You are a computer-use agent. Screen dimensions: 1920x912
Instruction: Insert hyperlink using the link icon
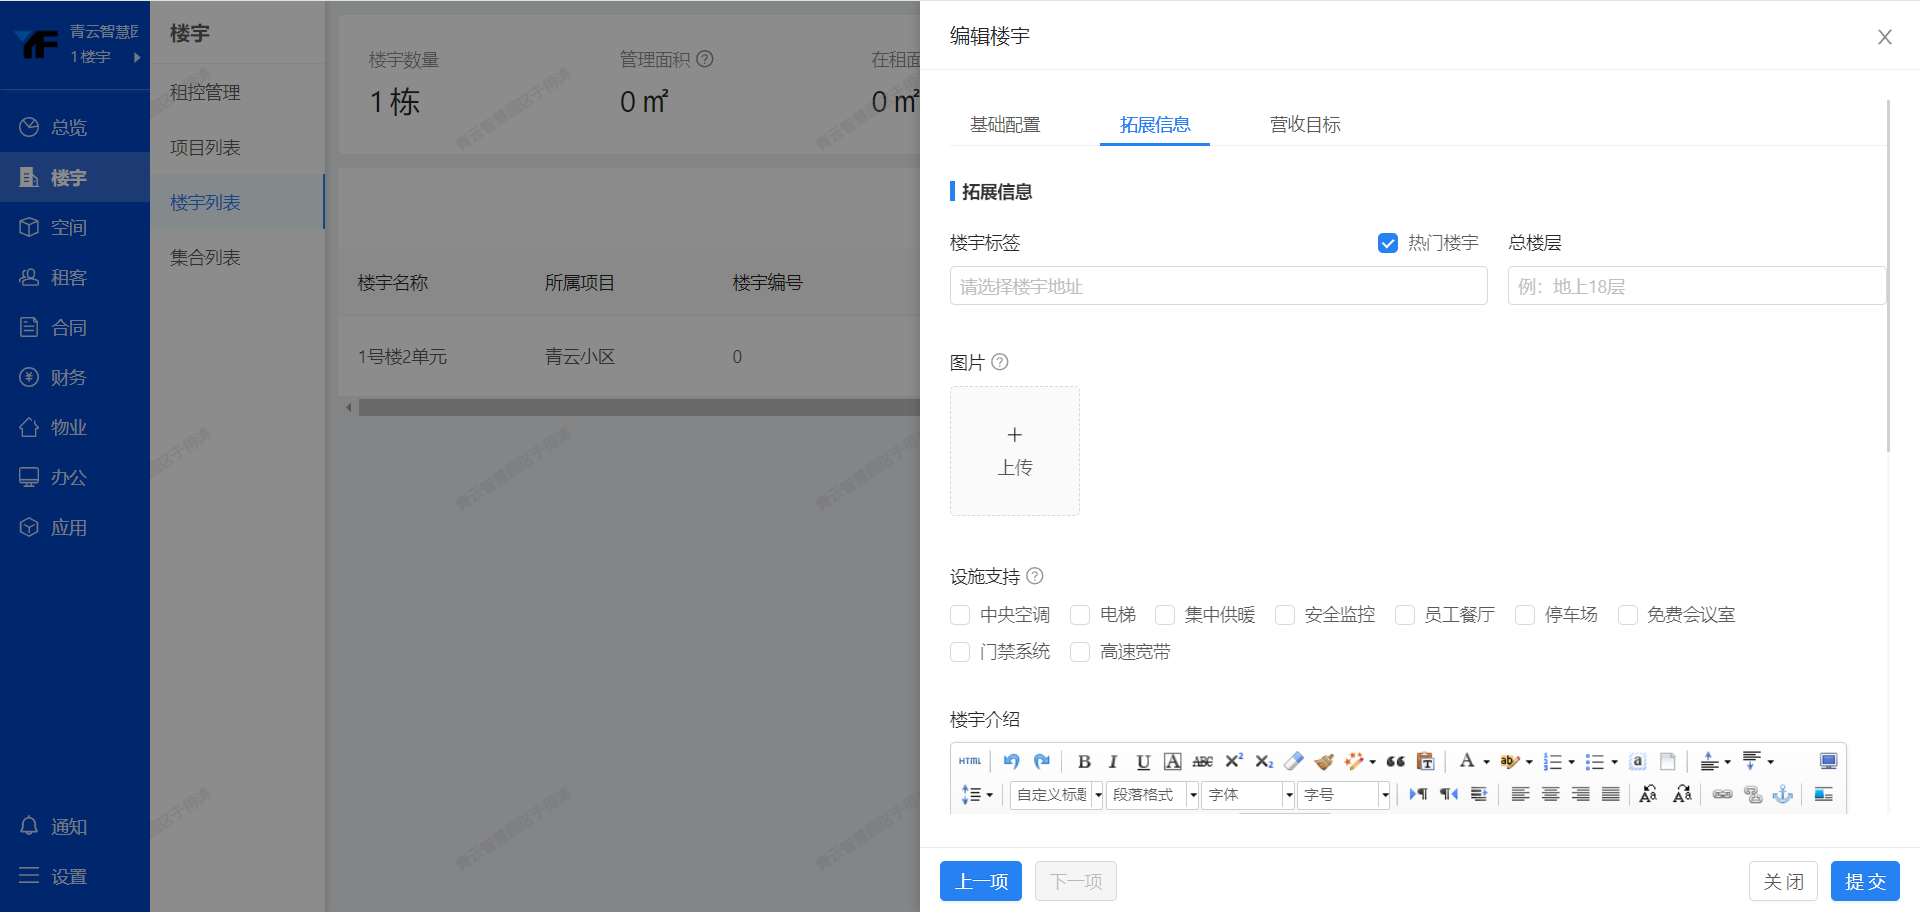1722,795
